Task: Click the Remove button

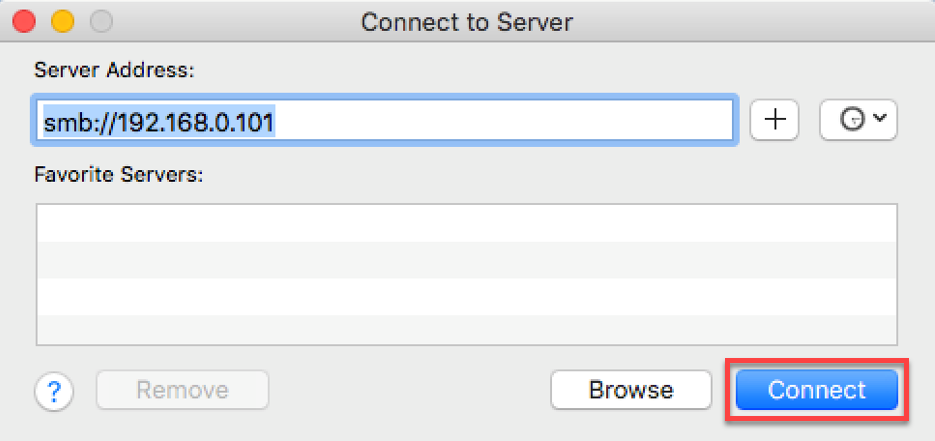Action: (182, 390)
